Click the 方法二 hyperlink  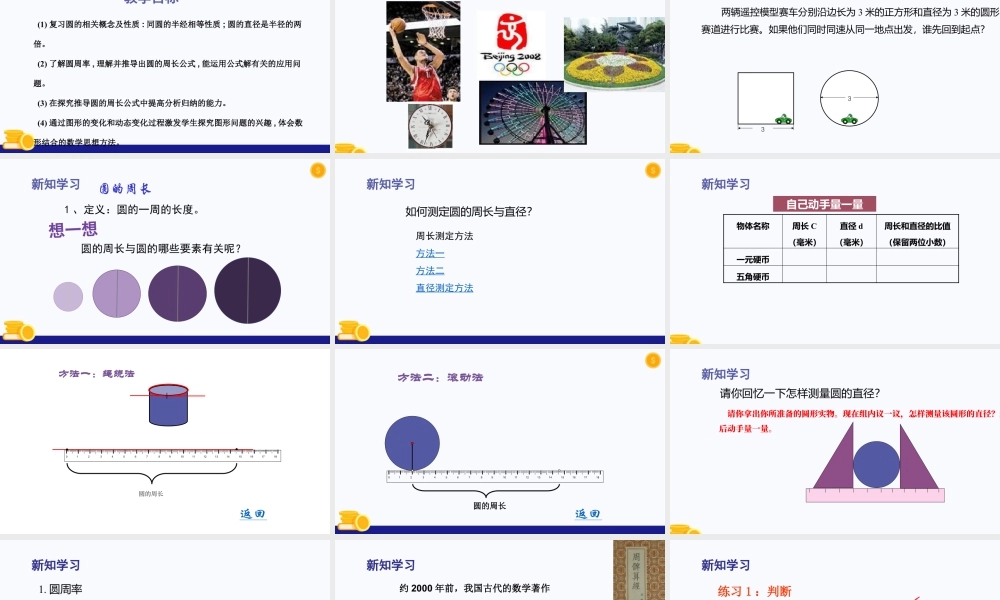click(x=429, y=270)
